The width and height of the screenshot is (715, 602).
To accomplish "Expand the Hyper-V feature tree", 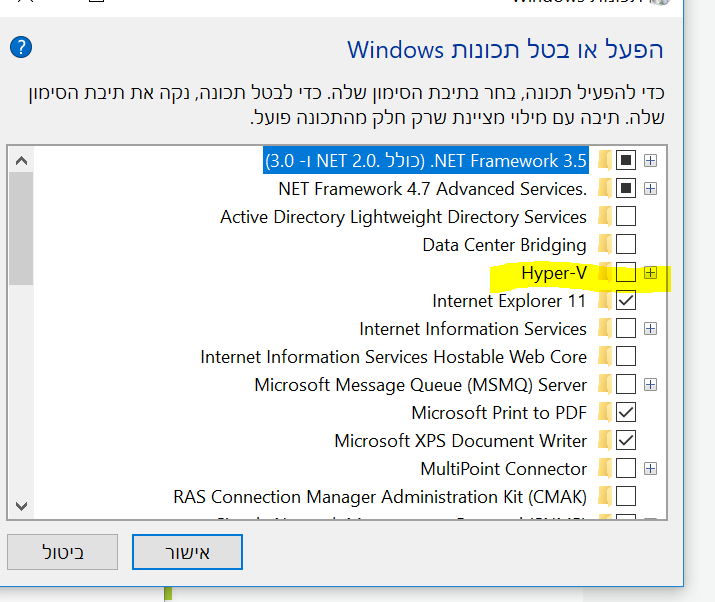I will point(650,273).
